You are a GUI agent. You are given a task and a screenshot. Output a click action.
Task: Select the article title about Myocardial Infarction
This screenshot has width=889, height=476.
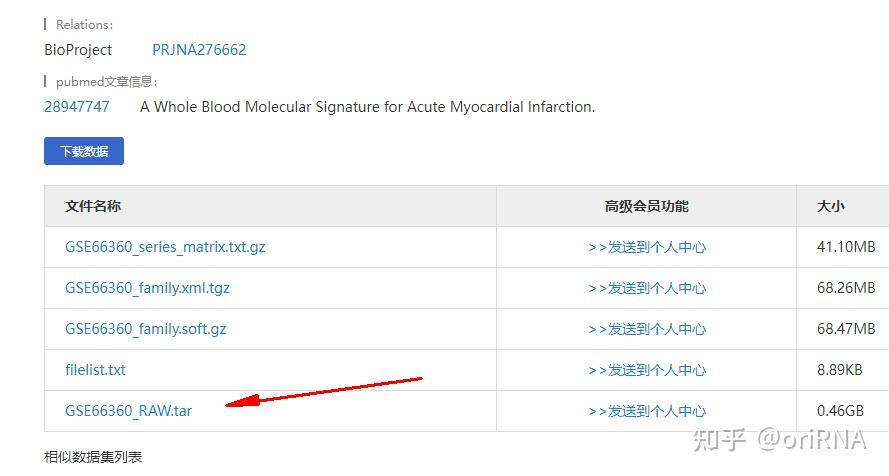point(367,107)
